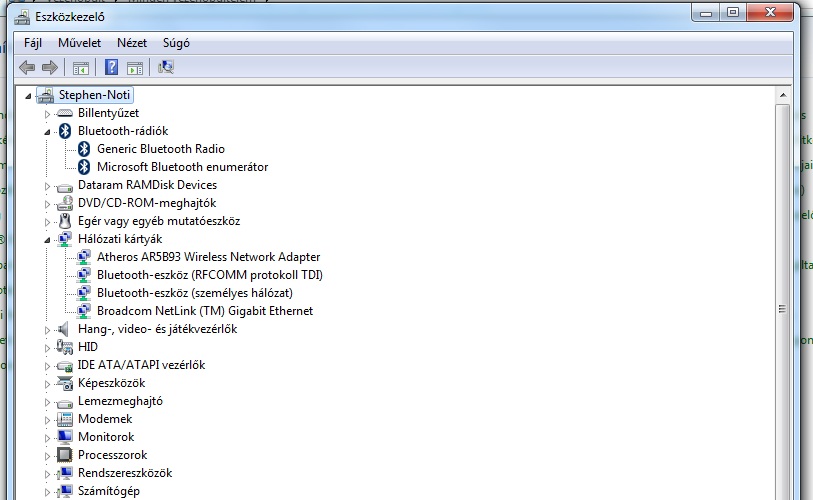This screenshot has height=500, width=813.
Task: Open the Nézet menu
Action: (132, 43)
